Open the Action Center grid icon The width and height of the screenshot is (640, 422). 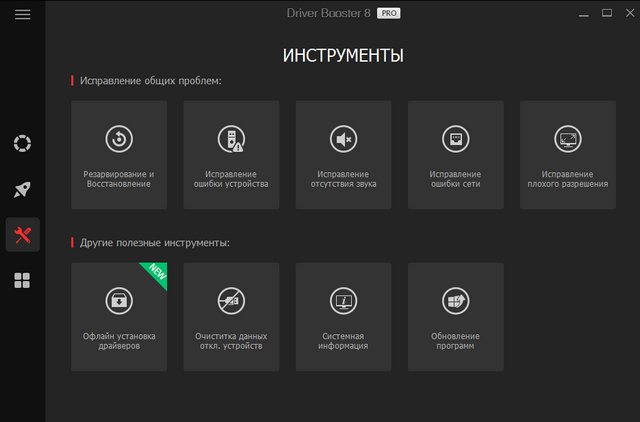[x=22, y=280]
